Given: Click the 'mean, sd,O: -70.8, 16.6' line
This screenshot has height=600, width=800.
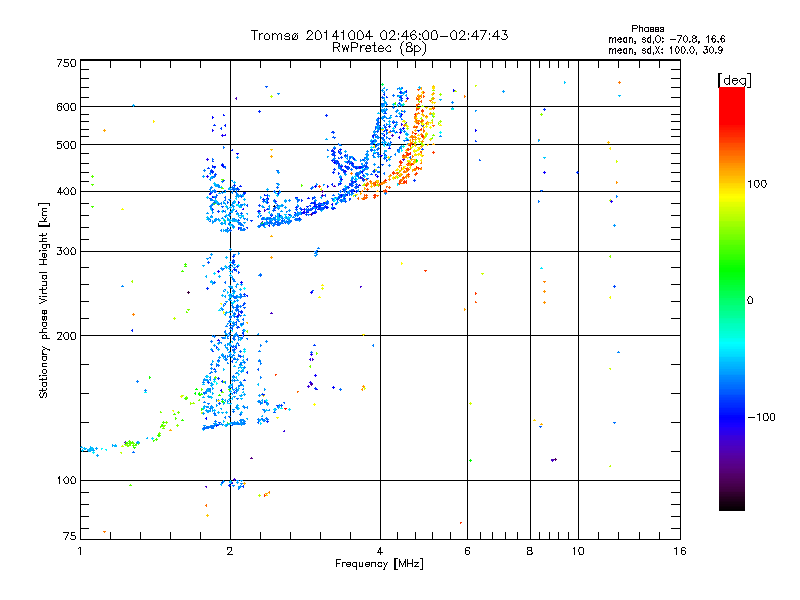Looking at the screenshot, I should pos(666,39).
